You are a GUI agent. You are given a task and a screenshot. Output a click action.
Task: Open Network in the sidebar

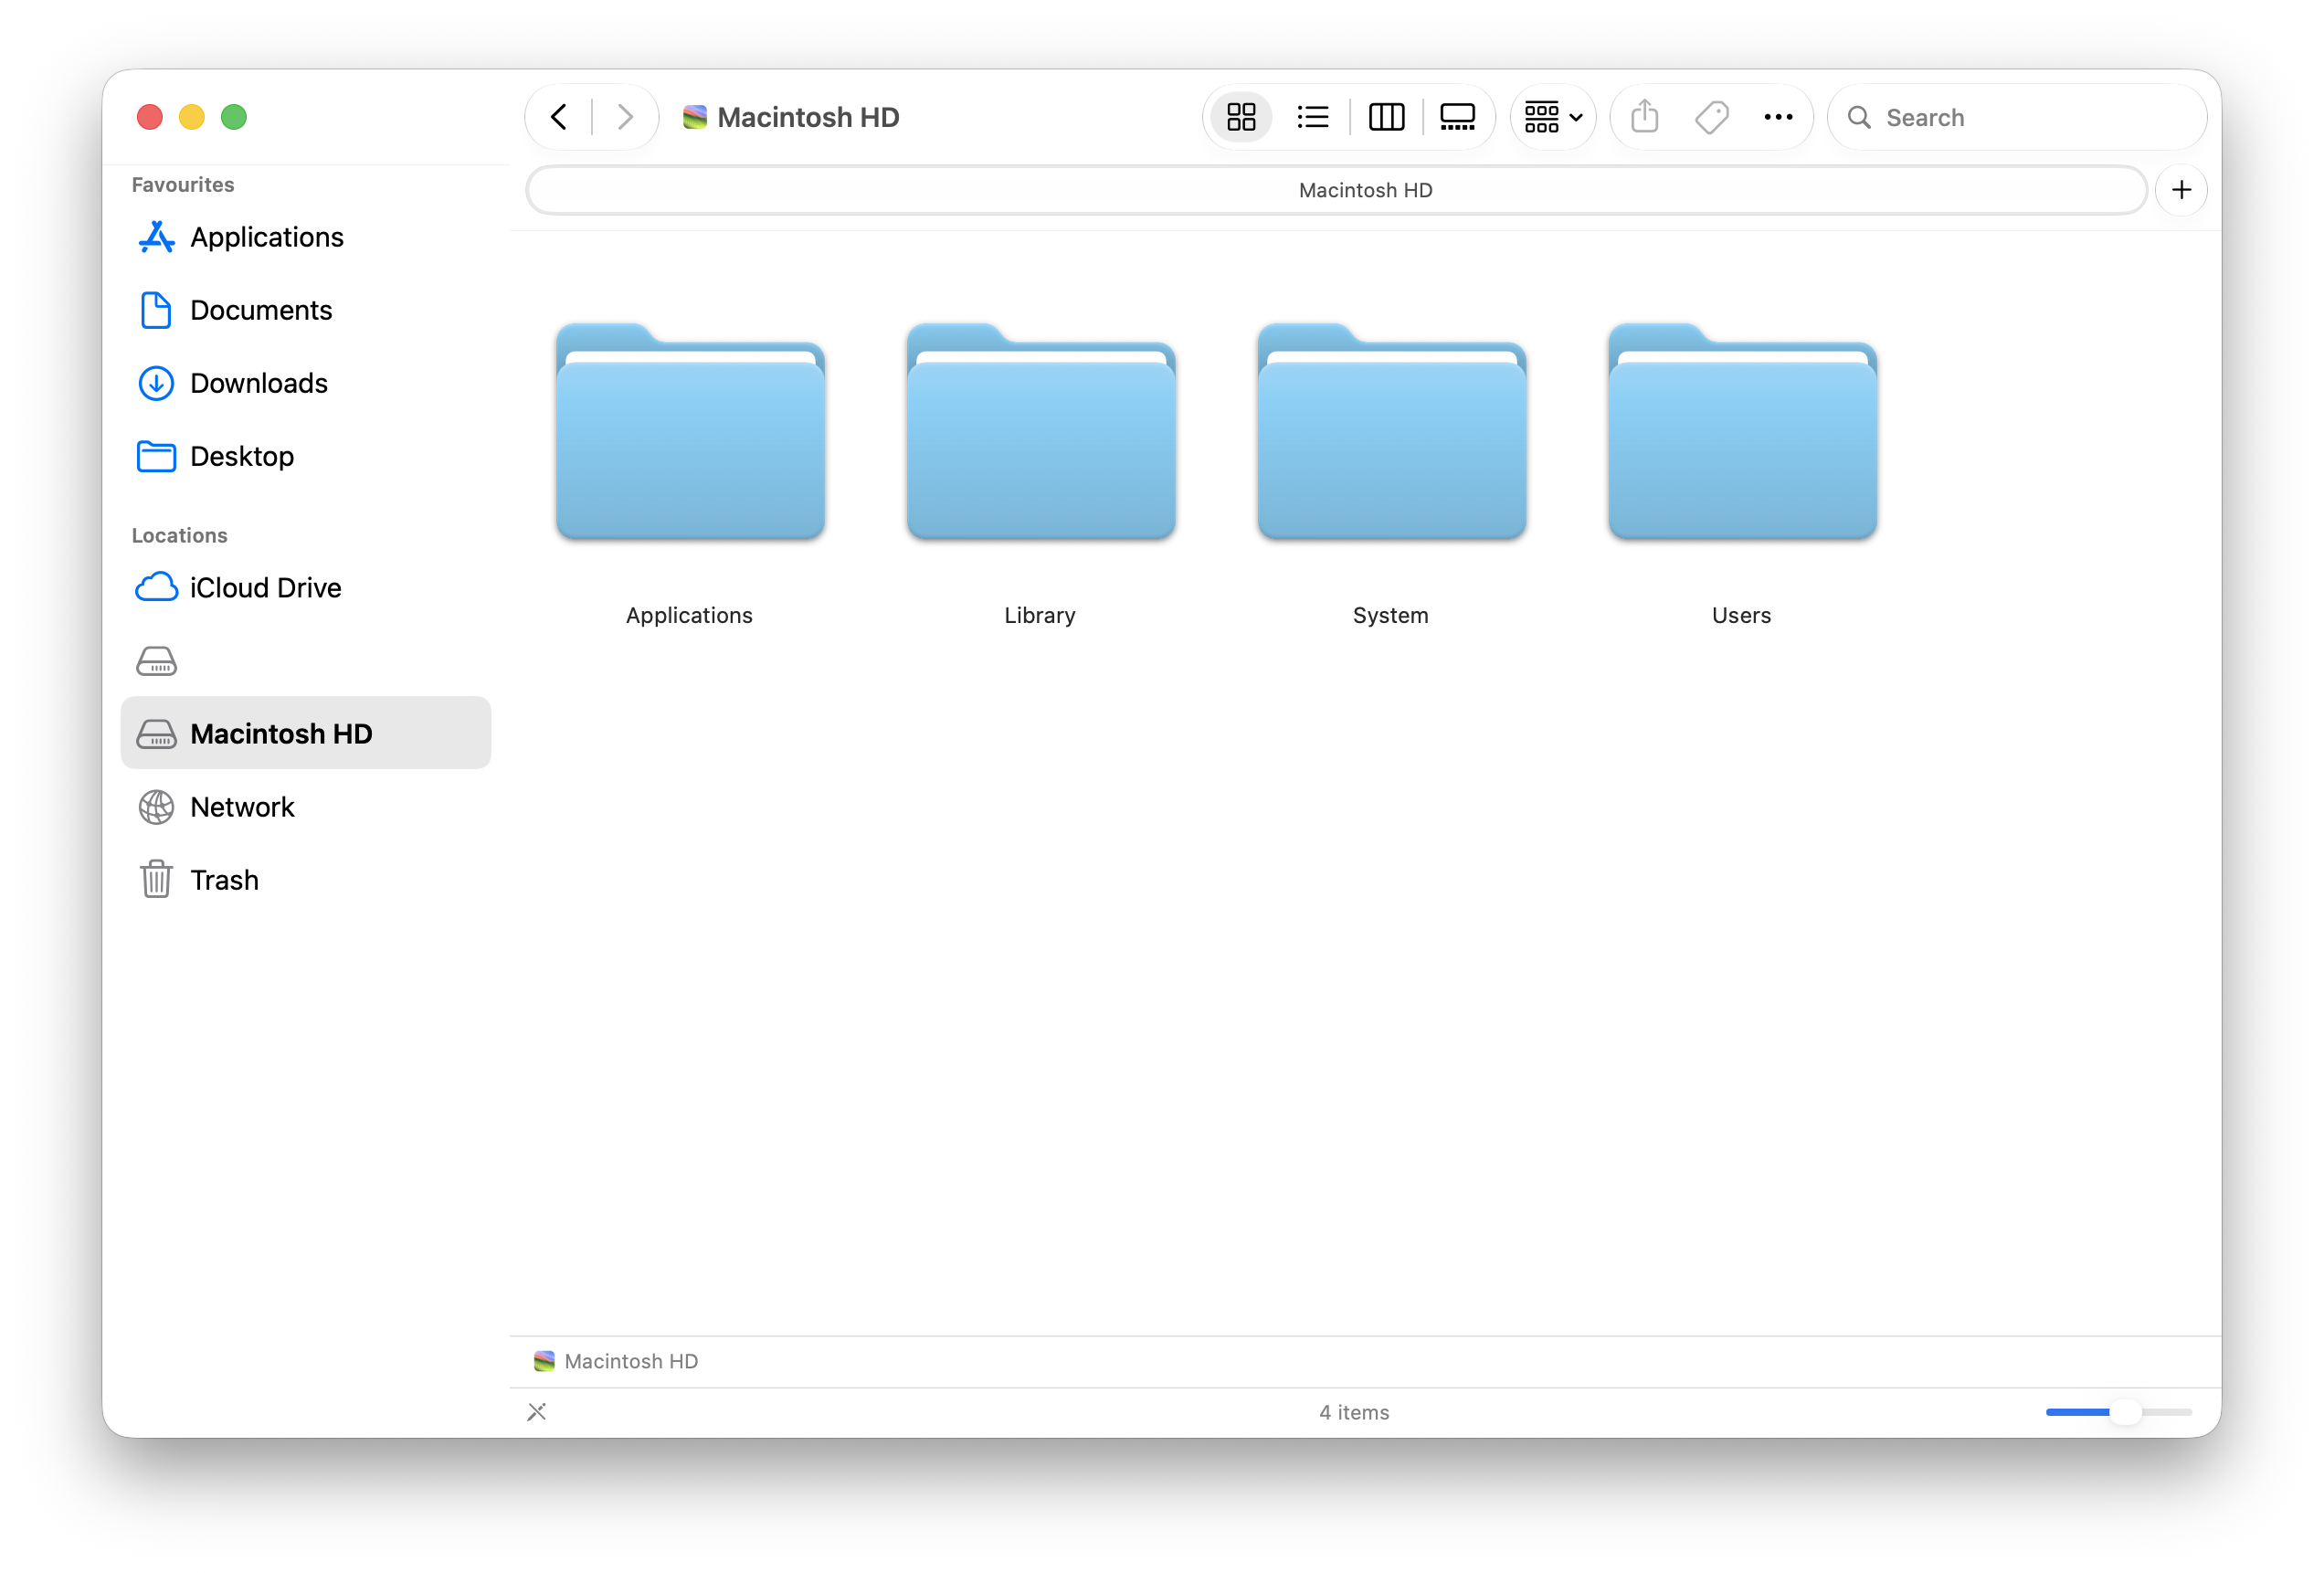point(305,806)
